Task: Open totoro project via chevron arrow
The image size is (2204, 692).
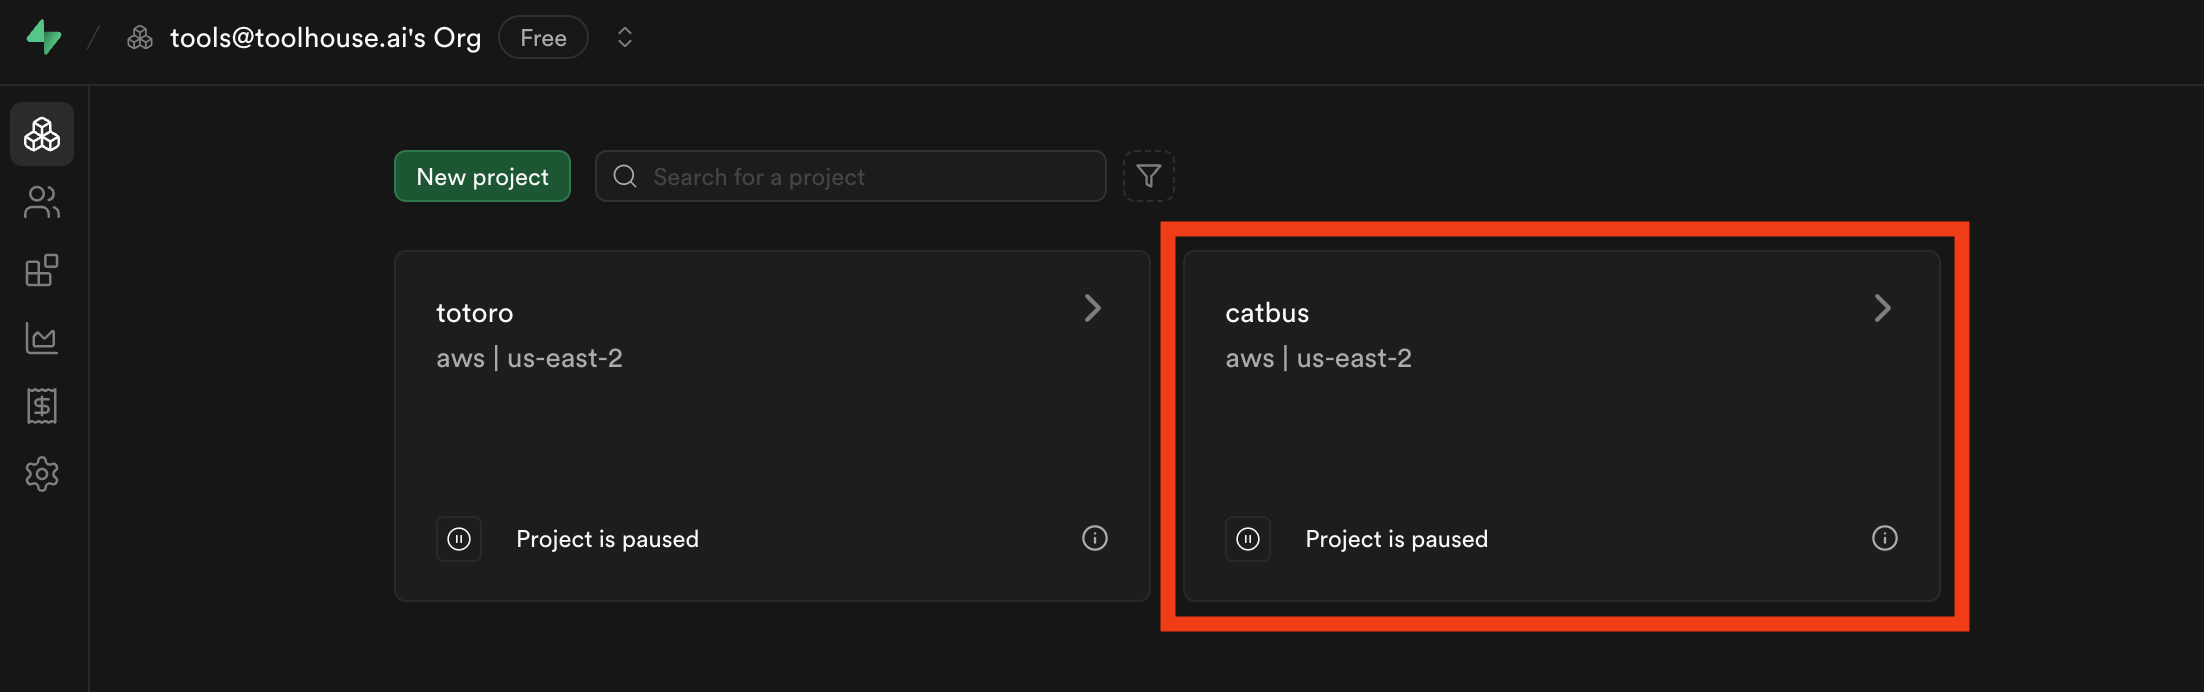Action: [x=1093, y=308]
